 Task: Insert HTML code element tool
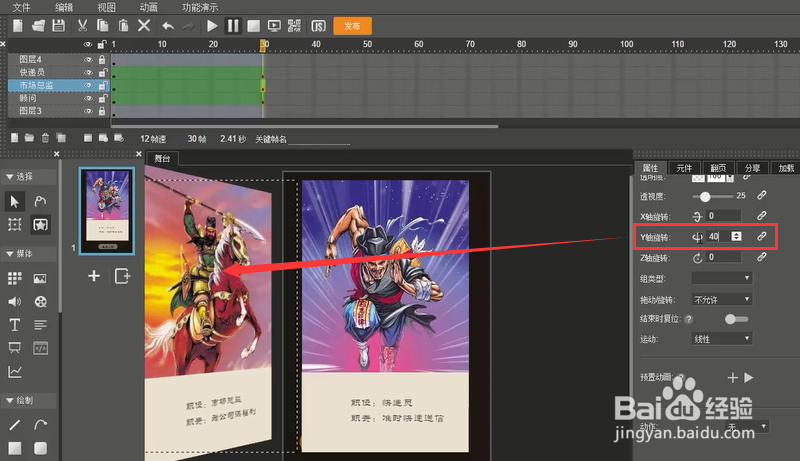click(40, 348)
